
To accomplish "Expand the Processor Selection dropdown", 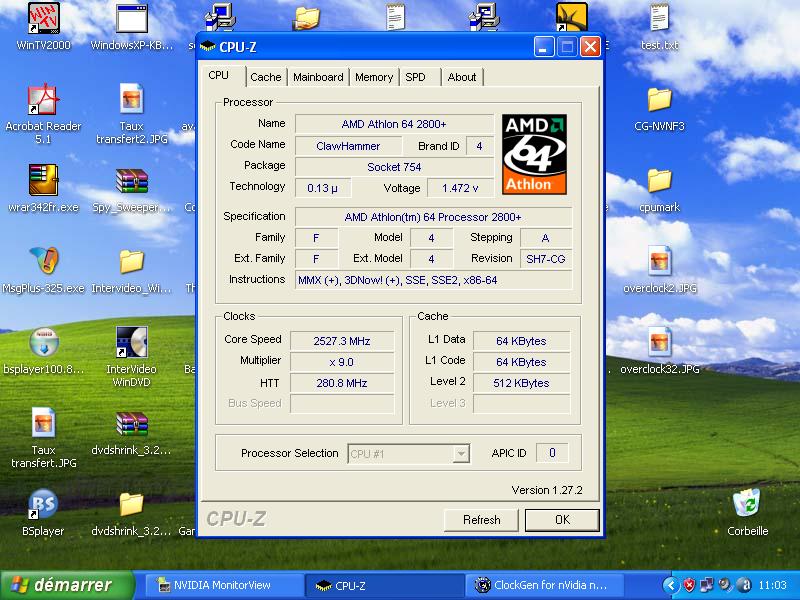I will [461, 453].
